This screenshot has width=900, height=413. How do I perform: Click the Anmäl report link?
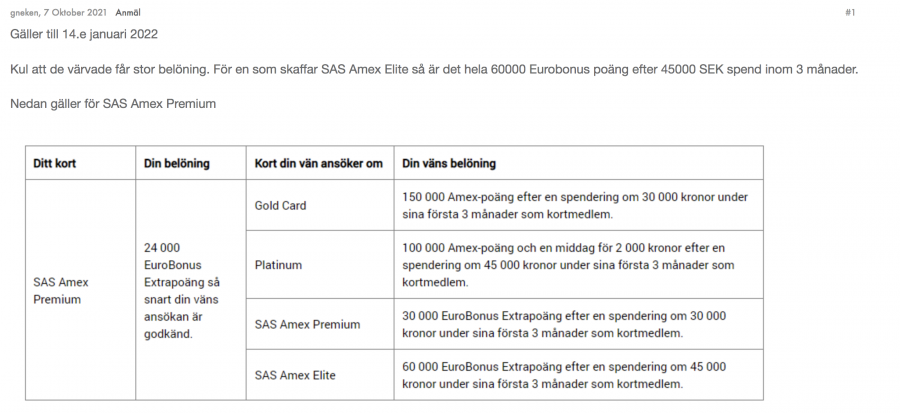(128, 13)
